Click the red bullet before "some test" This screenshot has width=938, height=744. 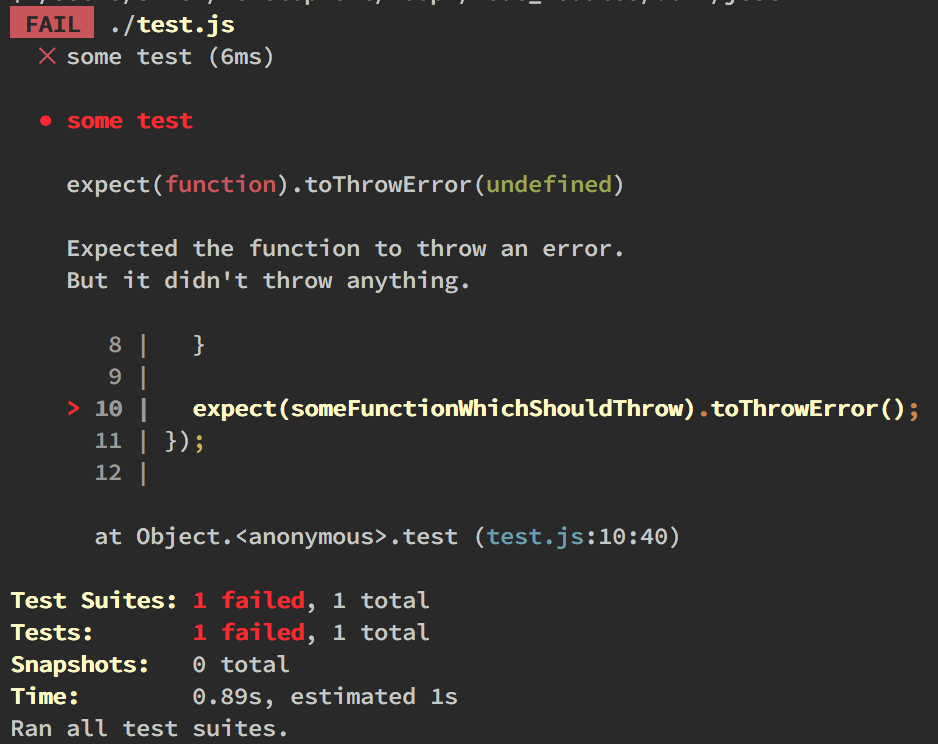45,121
